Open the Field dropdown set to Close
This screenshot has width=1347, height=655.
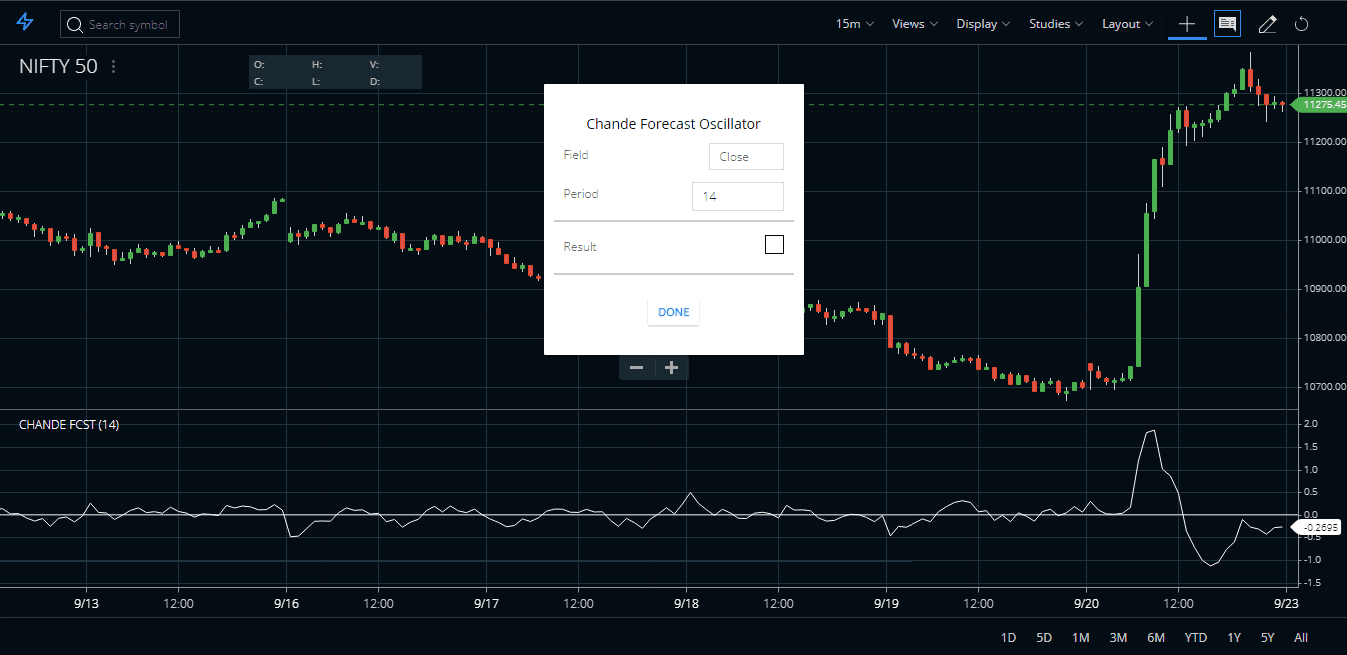point(746,157)
